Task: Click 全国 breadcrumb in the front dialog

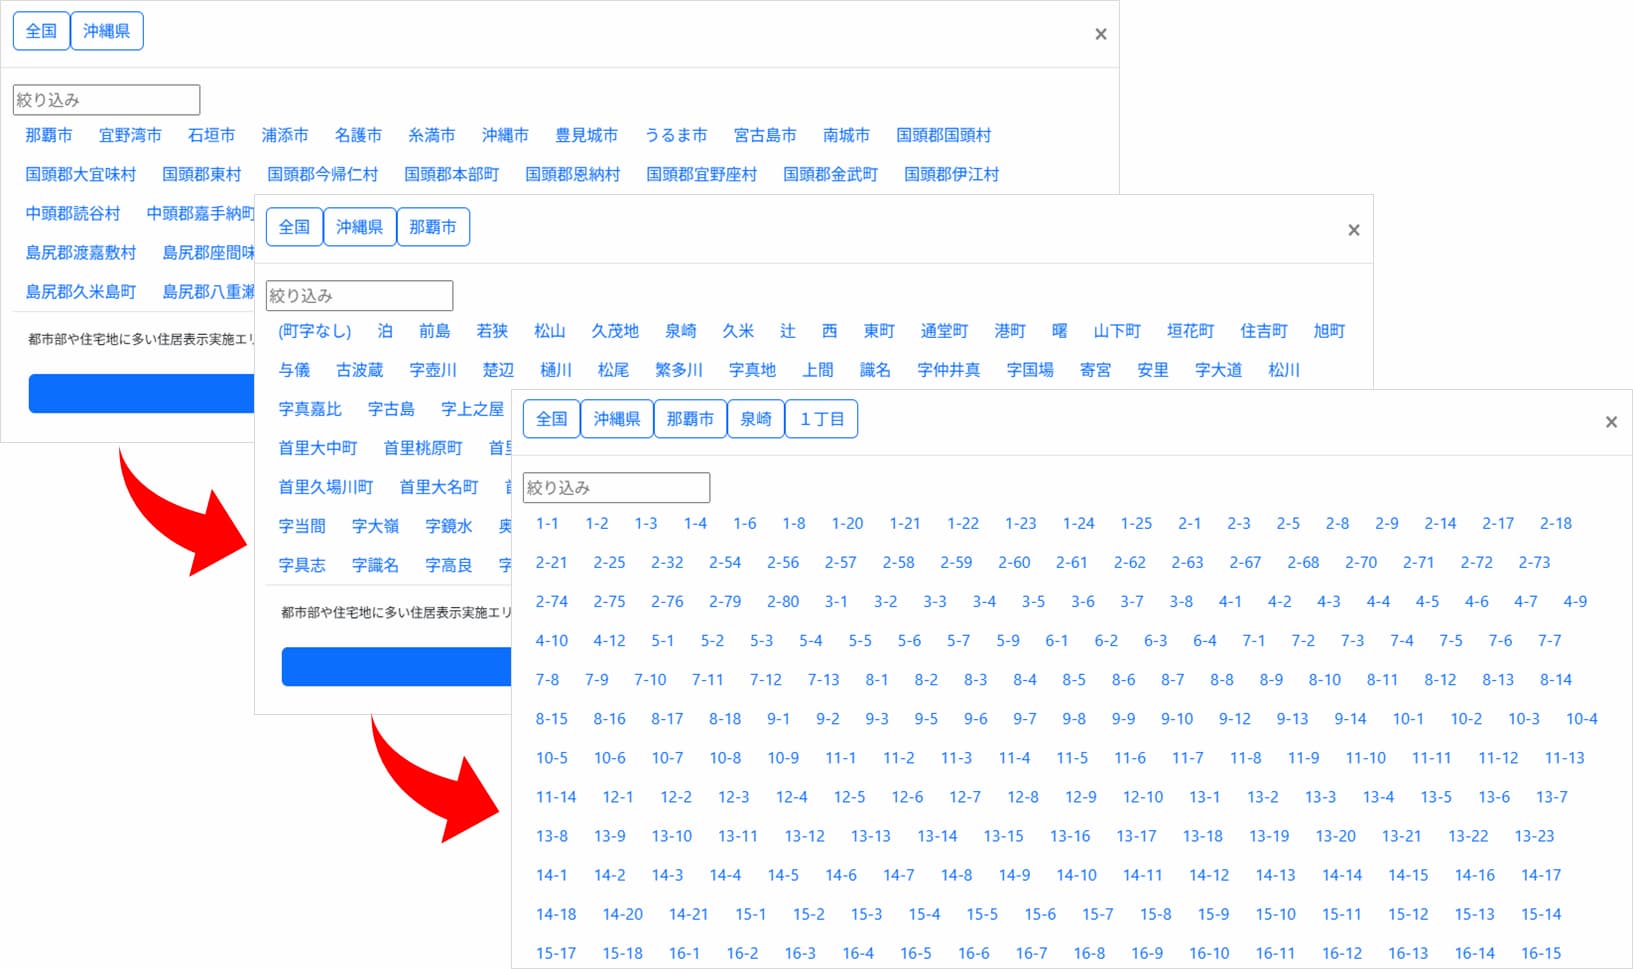Action: (551, 419)
